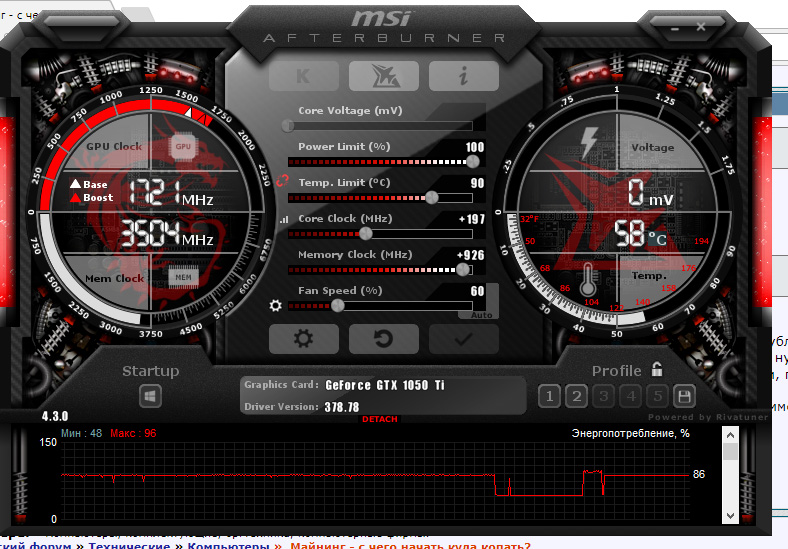Click the Fan Speed slider handle
The height and width of the screenshot is (549, 788).
pyautogui.click(x=338, y=306)
